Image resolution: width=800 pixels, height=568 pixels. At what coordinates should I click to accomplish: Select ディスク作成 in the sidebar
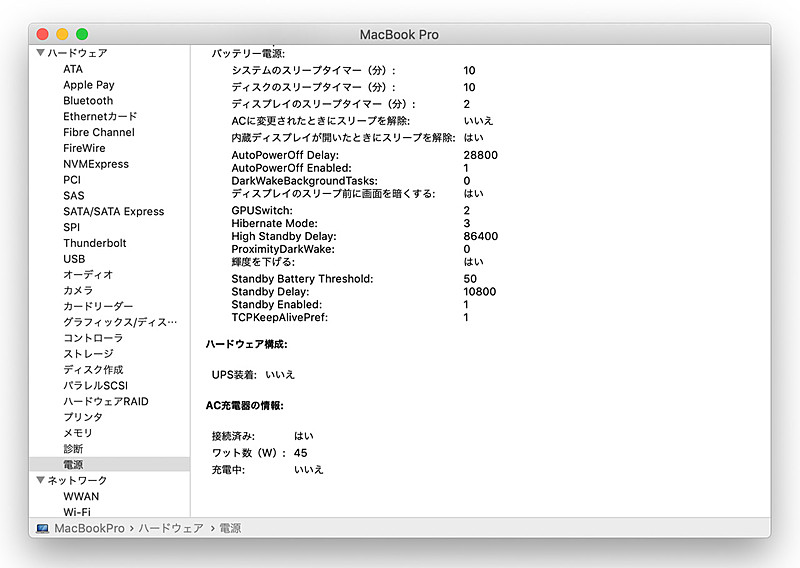(93, 369)
